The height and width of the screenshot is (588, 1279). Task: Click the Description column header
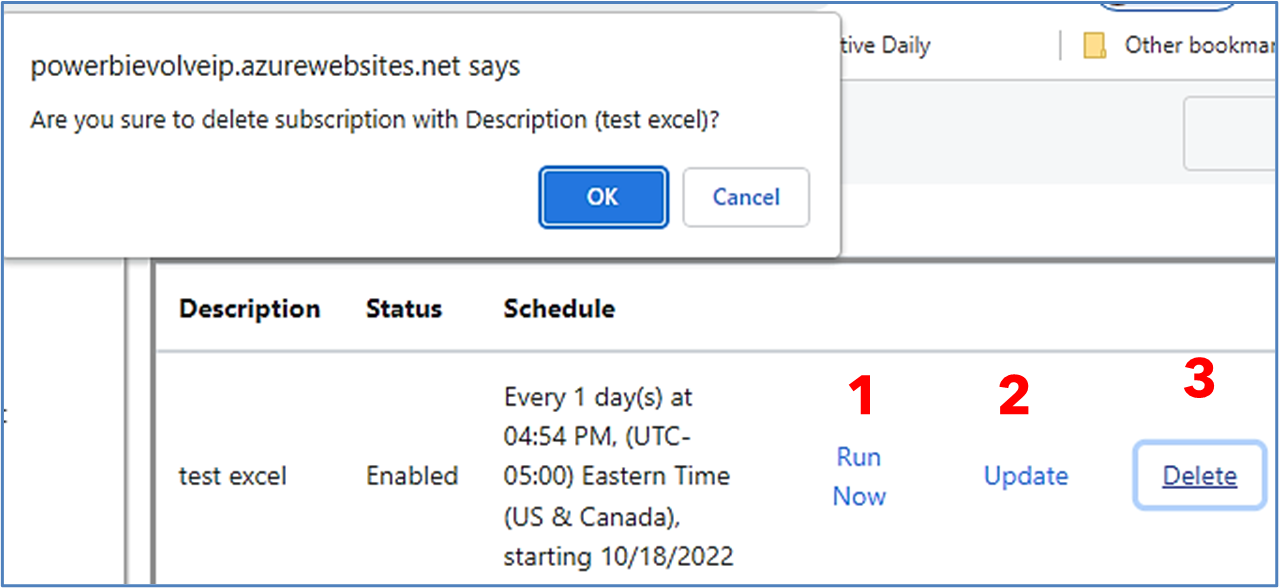point(249,309)
